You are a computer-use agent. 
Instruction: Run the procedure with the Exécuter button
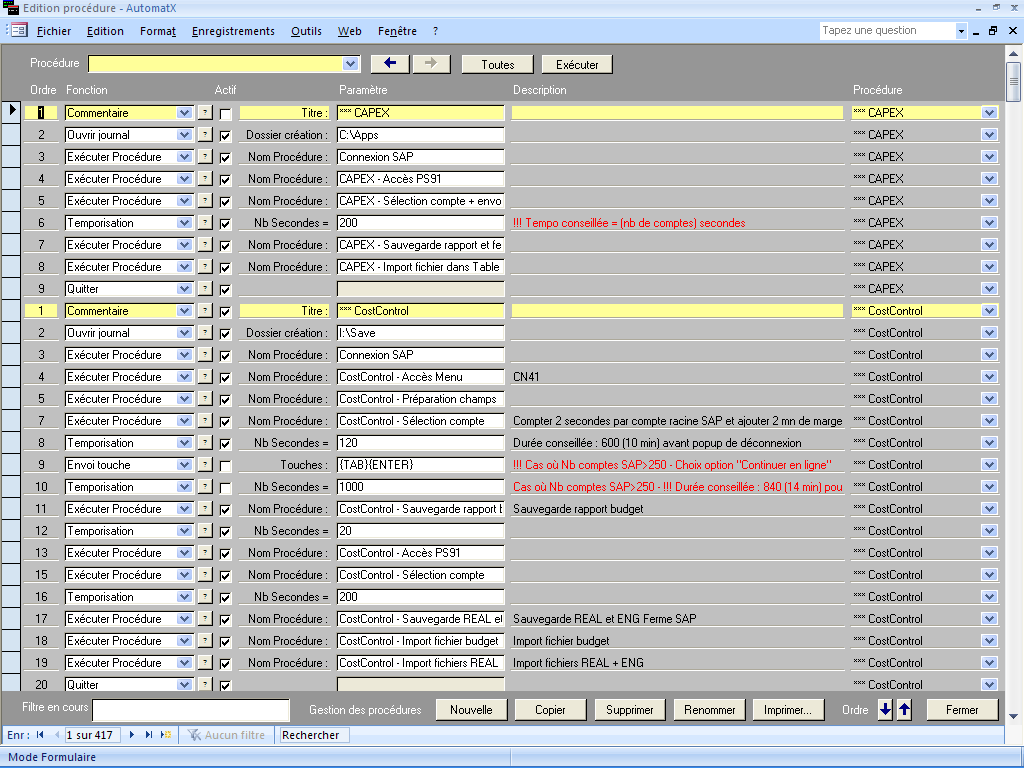tap(577, 64)
